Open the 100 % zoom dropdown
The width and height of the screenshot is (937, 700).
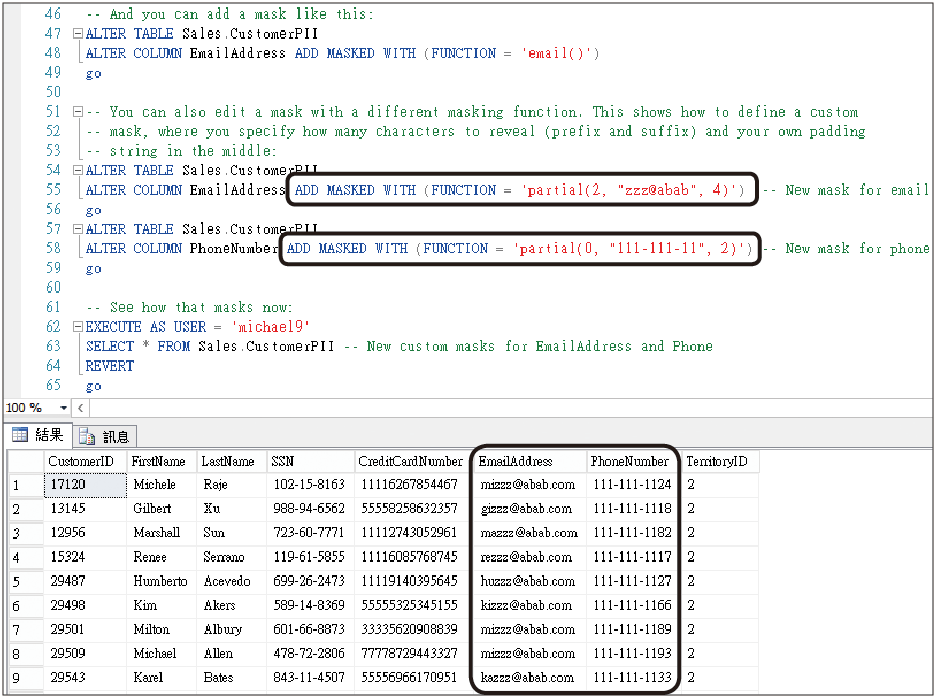[63, 408]
